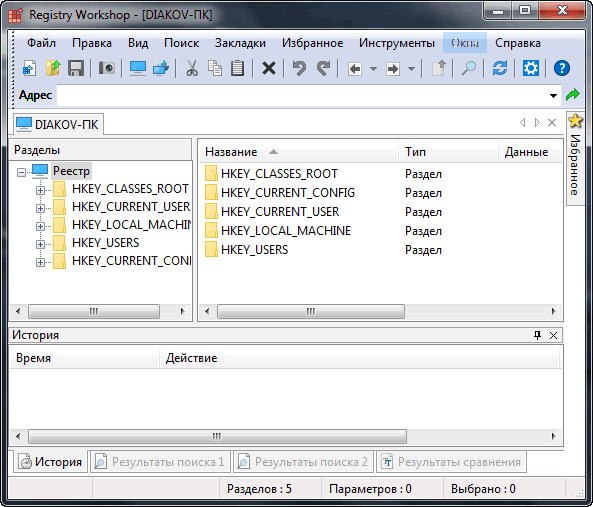The height and width of the screenshot is (507, 593).
Task: Open the Избранное menu
Action: 312,43
